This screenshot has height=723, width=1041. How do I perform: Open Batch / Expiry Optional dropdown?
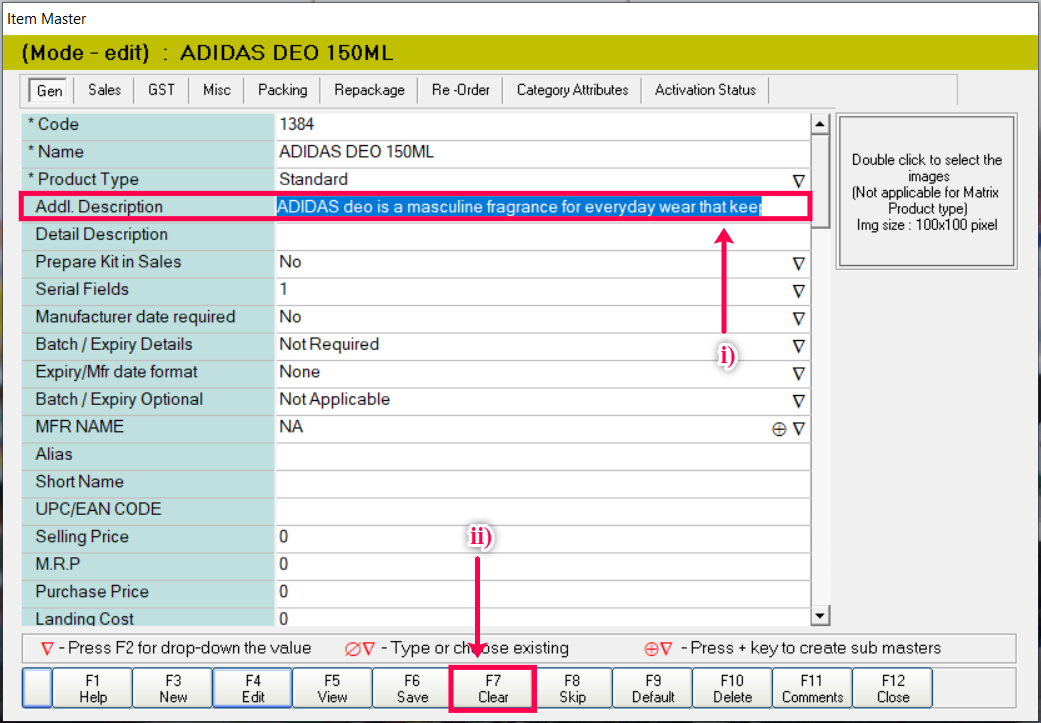click(x=799, y=401)
